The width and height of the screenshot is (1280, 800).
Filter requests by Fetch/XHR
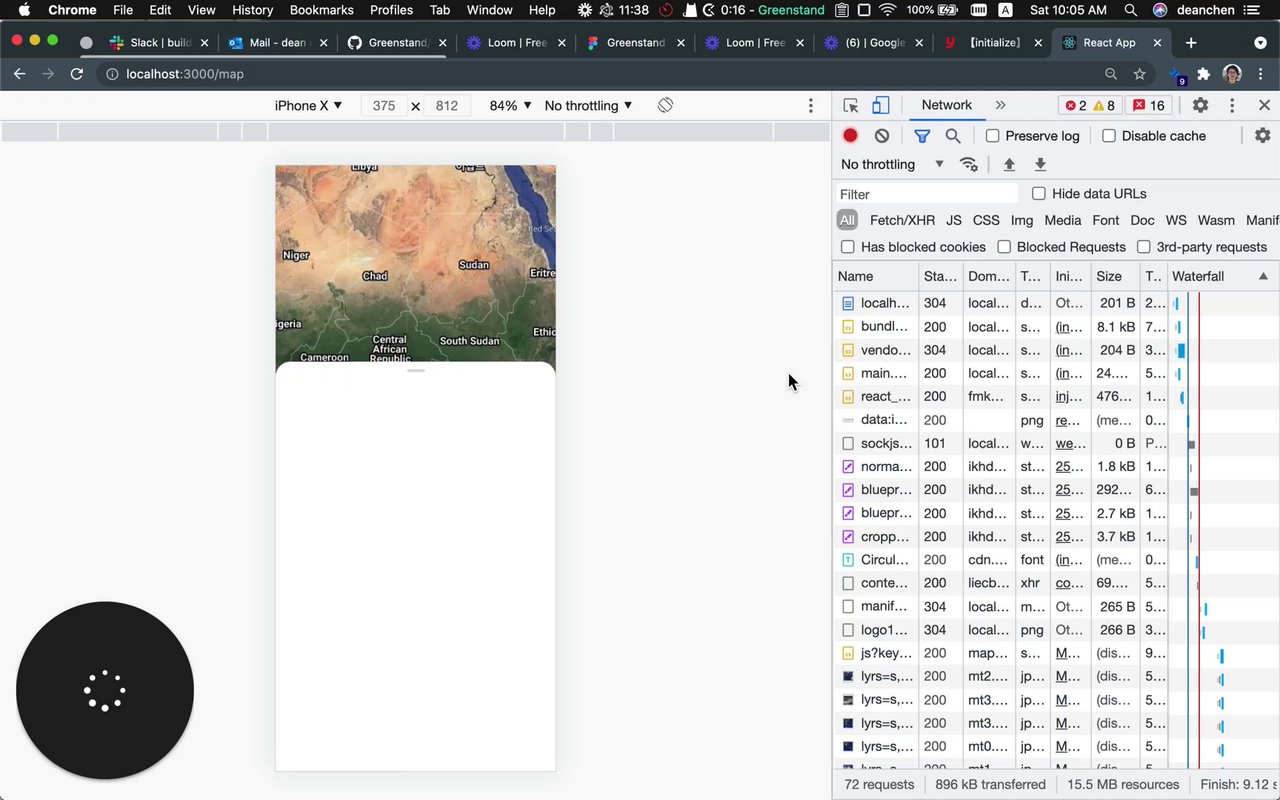pyautogui.click(x=902, y=220)
